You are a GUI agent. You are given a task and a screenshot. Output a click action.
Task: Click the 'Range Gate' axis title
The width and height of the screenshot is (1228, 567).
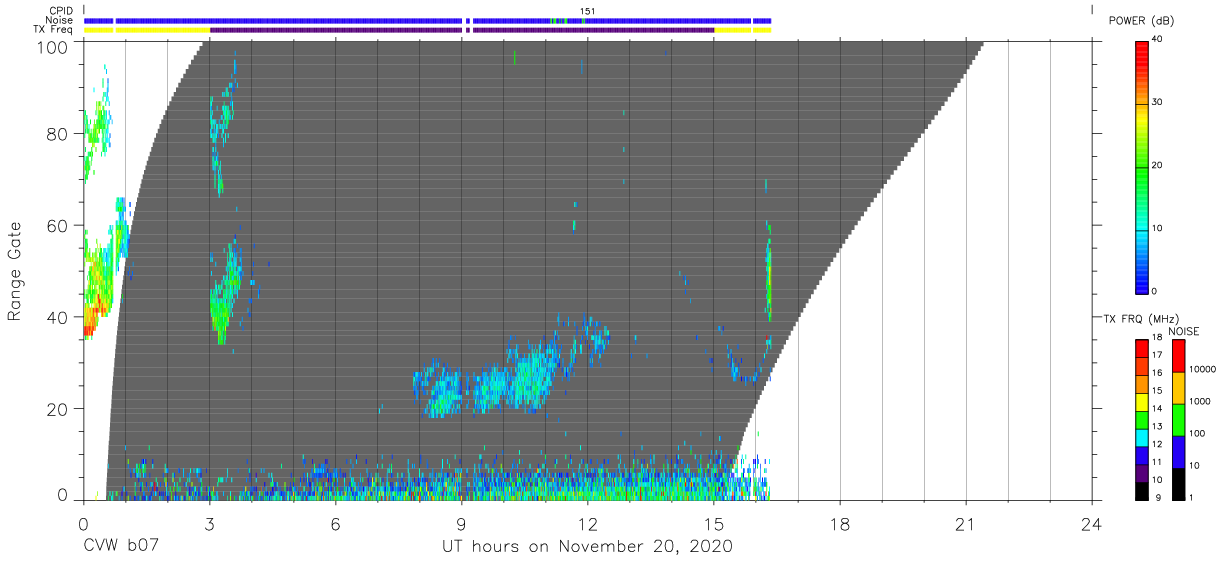click(x=16, y=270)
